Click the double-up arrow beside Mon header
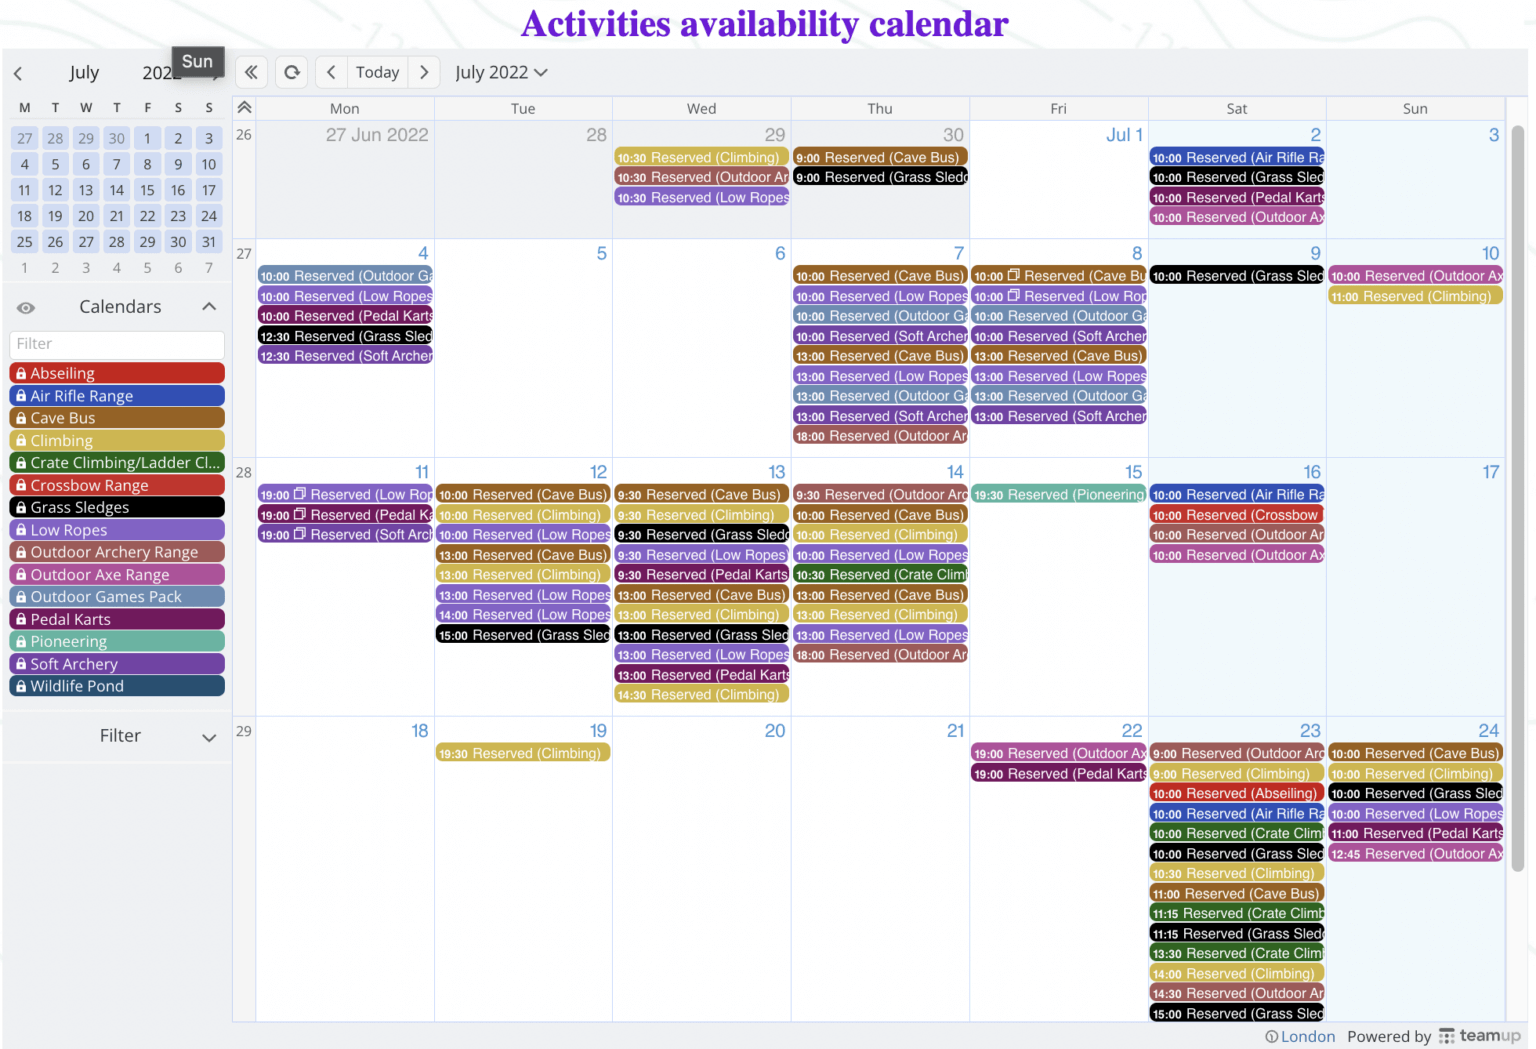Image resolution: width=1536 pixels, height=1049 pixels. point(244,108)
